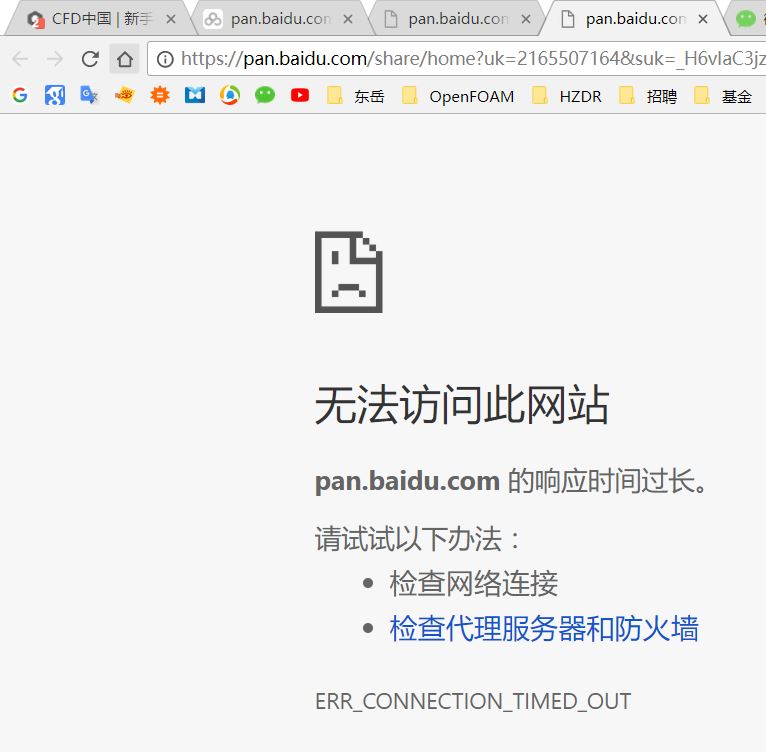Open the orange eye bookmark icon
The width and height of the screenshot is (766, 752).
click(125, 95)
